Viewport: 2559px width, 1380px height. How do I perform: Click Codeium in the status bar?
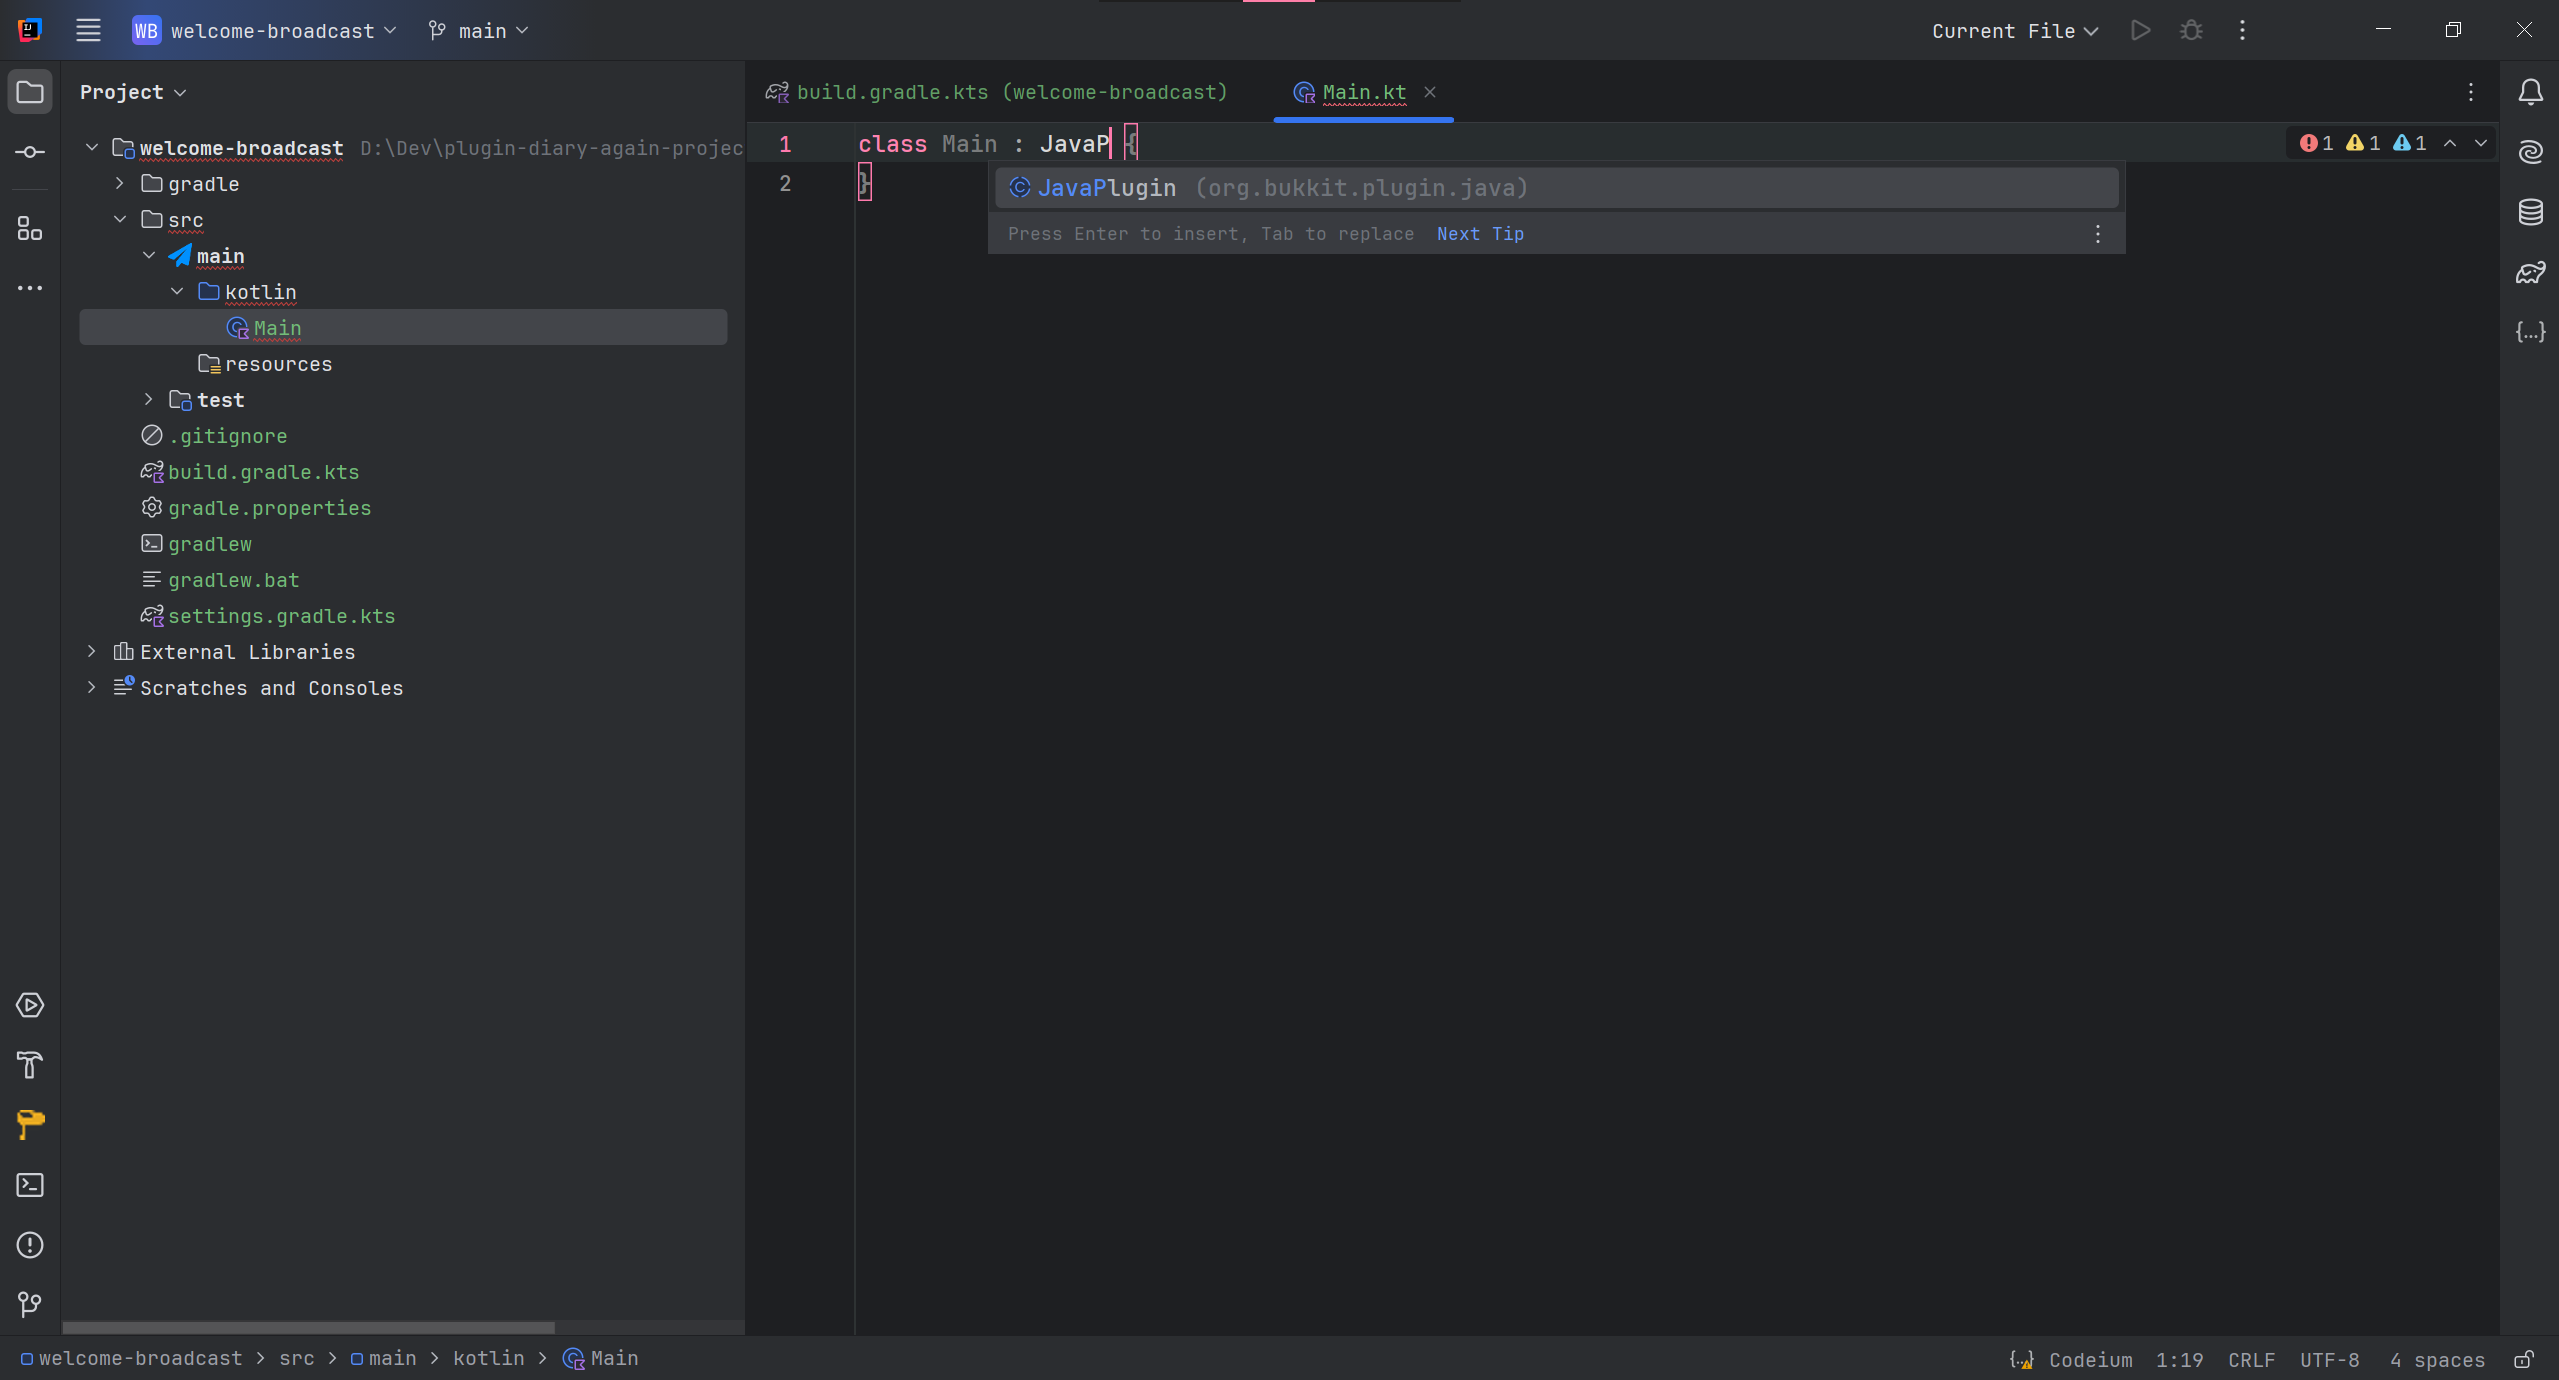point(2092,1359)
